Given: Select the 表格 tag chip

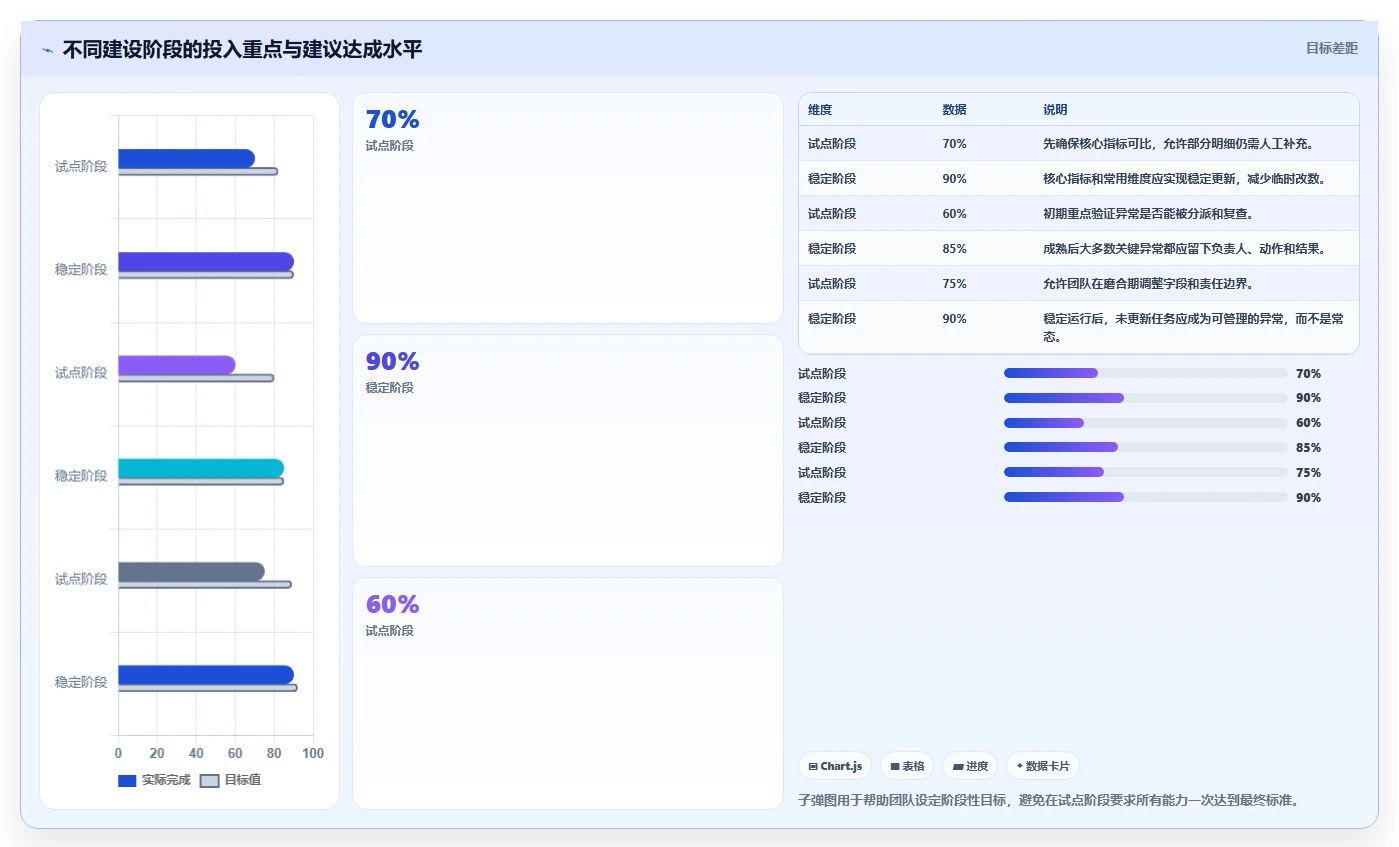Looking at the screenshot, I should pos(907,766).
